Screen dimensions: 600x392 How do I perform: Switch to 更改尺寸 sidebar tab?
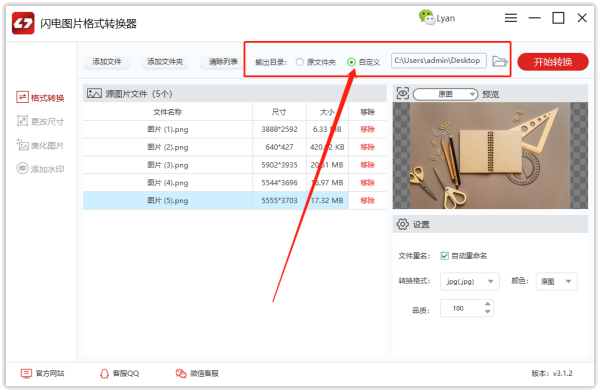(x=40, y=121)
